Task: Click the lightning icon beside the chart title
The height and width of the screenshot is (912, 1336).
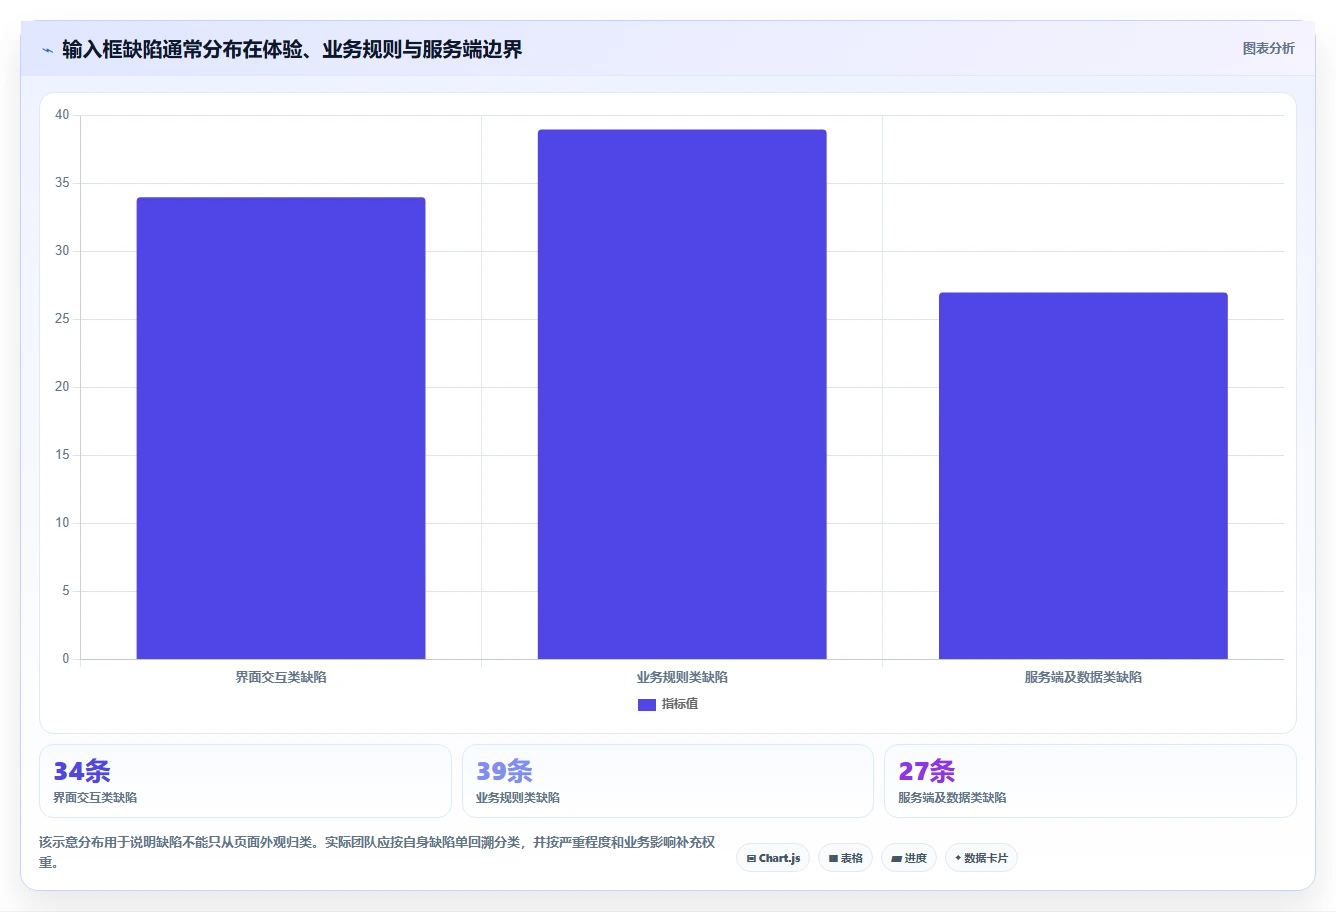Action: click(47, 50)
